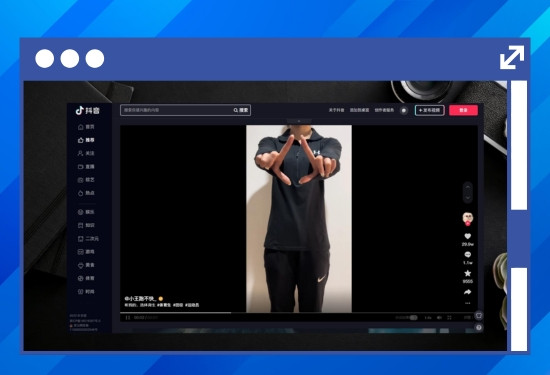The height and width of the screenshot is (375, 550).
Task: Click the sidebar icon below the live item
Action: click(80, 180)
